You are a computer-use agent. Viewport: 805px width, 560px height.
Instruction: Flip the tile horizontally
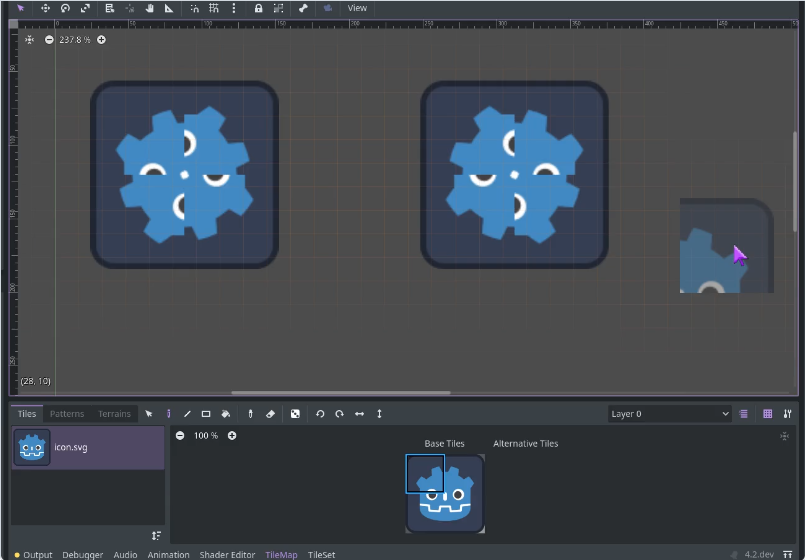coord(359,414)
